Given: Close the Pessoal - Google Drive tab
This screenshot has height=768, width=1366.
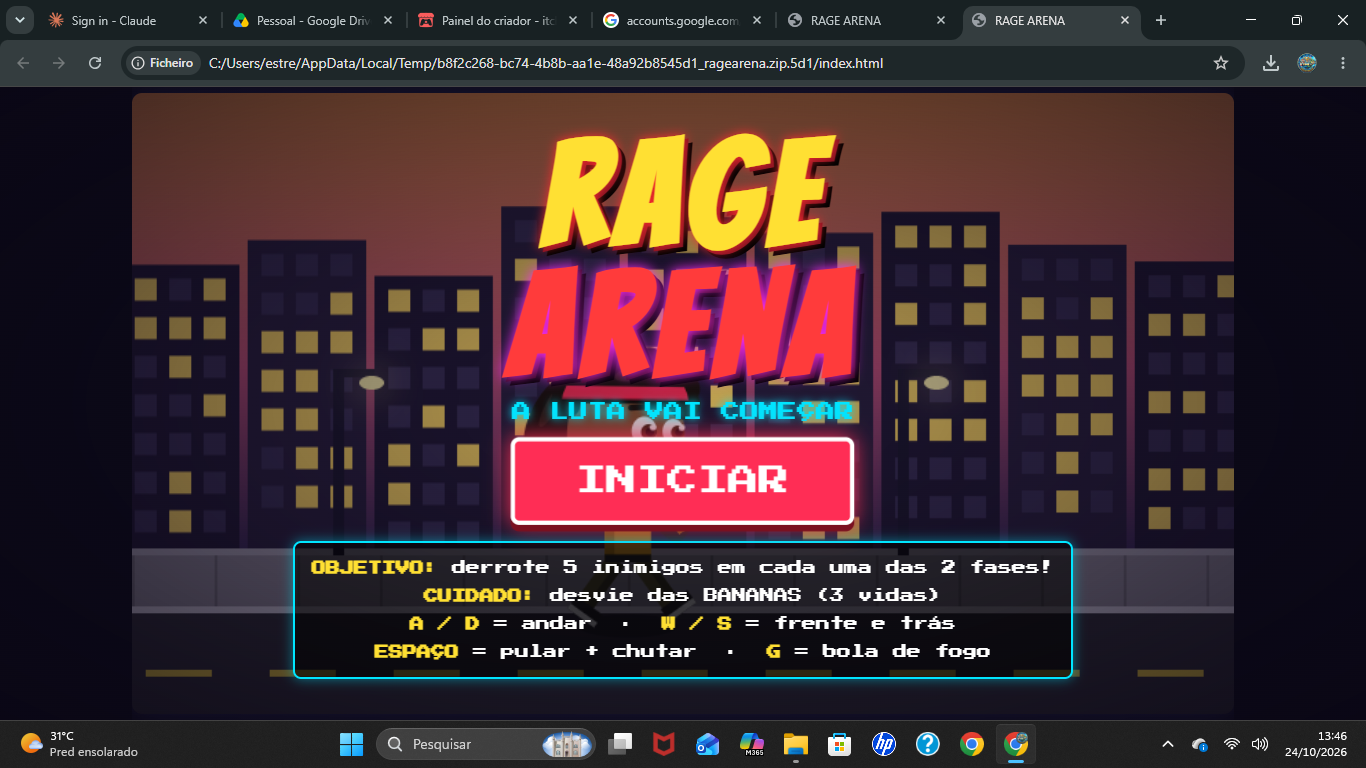Looking at the screenshot, I should (x=387, y=20).
